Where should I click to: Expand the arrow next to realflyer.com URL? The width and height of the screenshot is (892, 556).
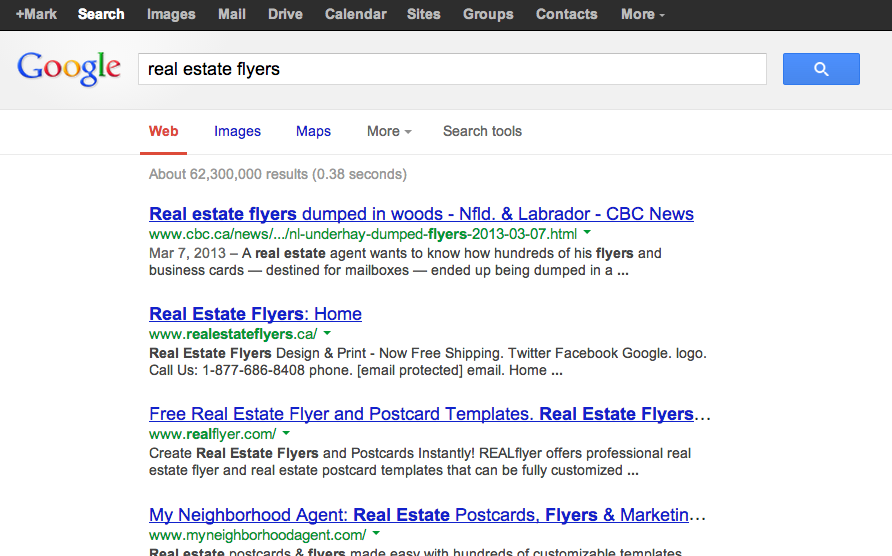click(286, 433)
